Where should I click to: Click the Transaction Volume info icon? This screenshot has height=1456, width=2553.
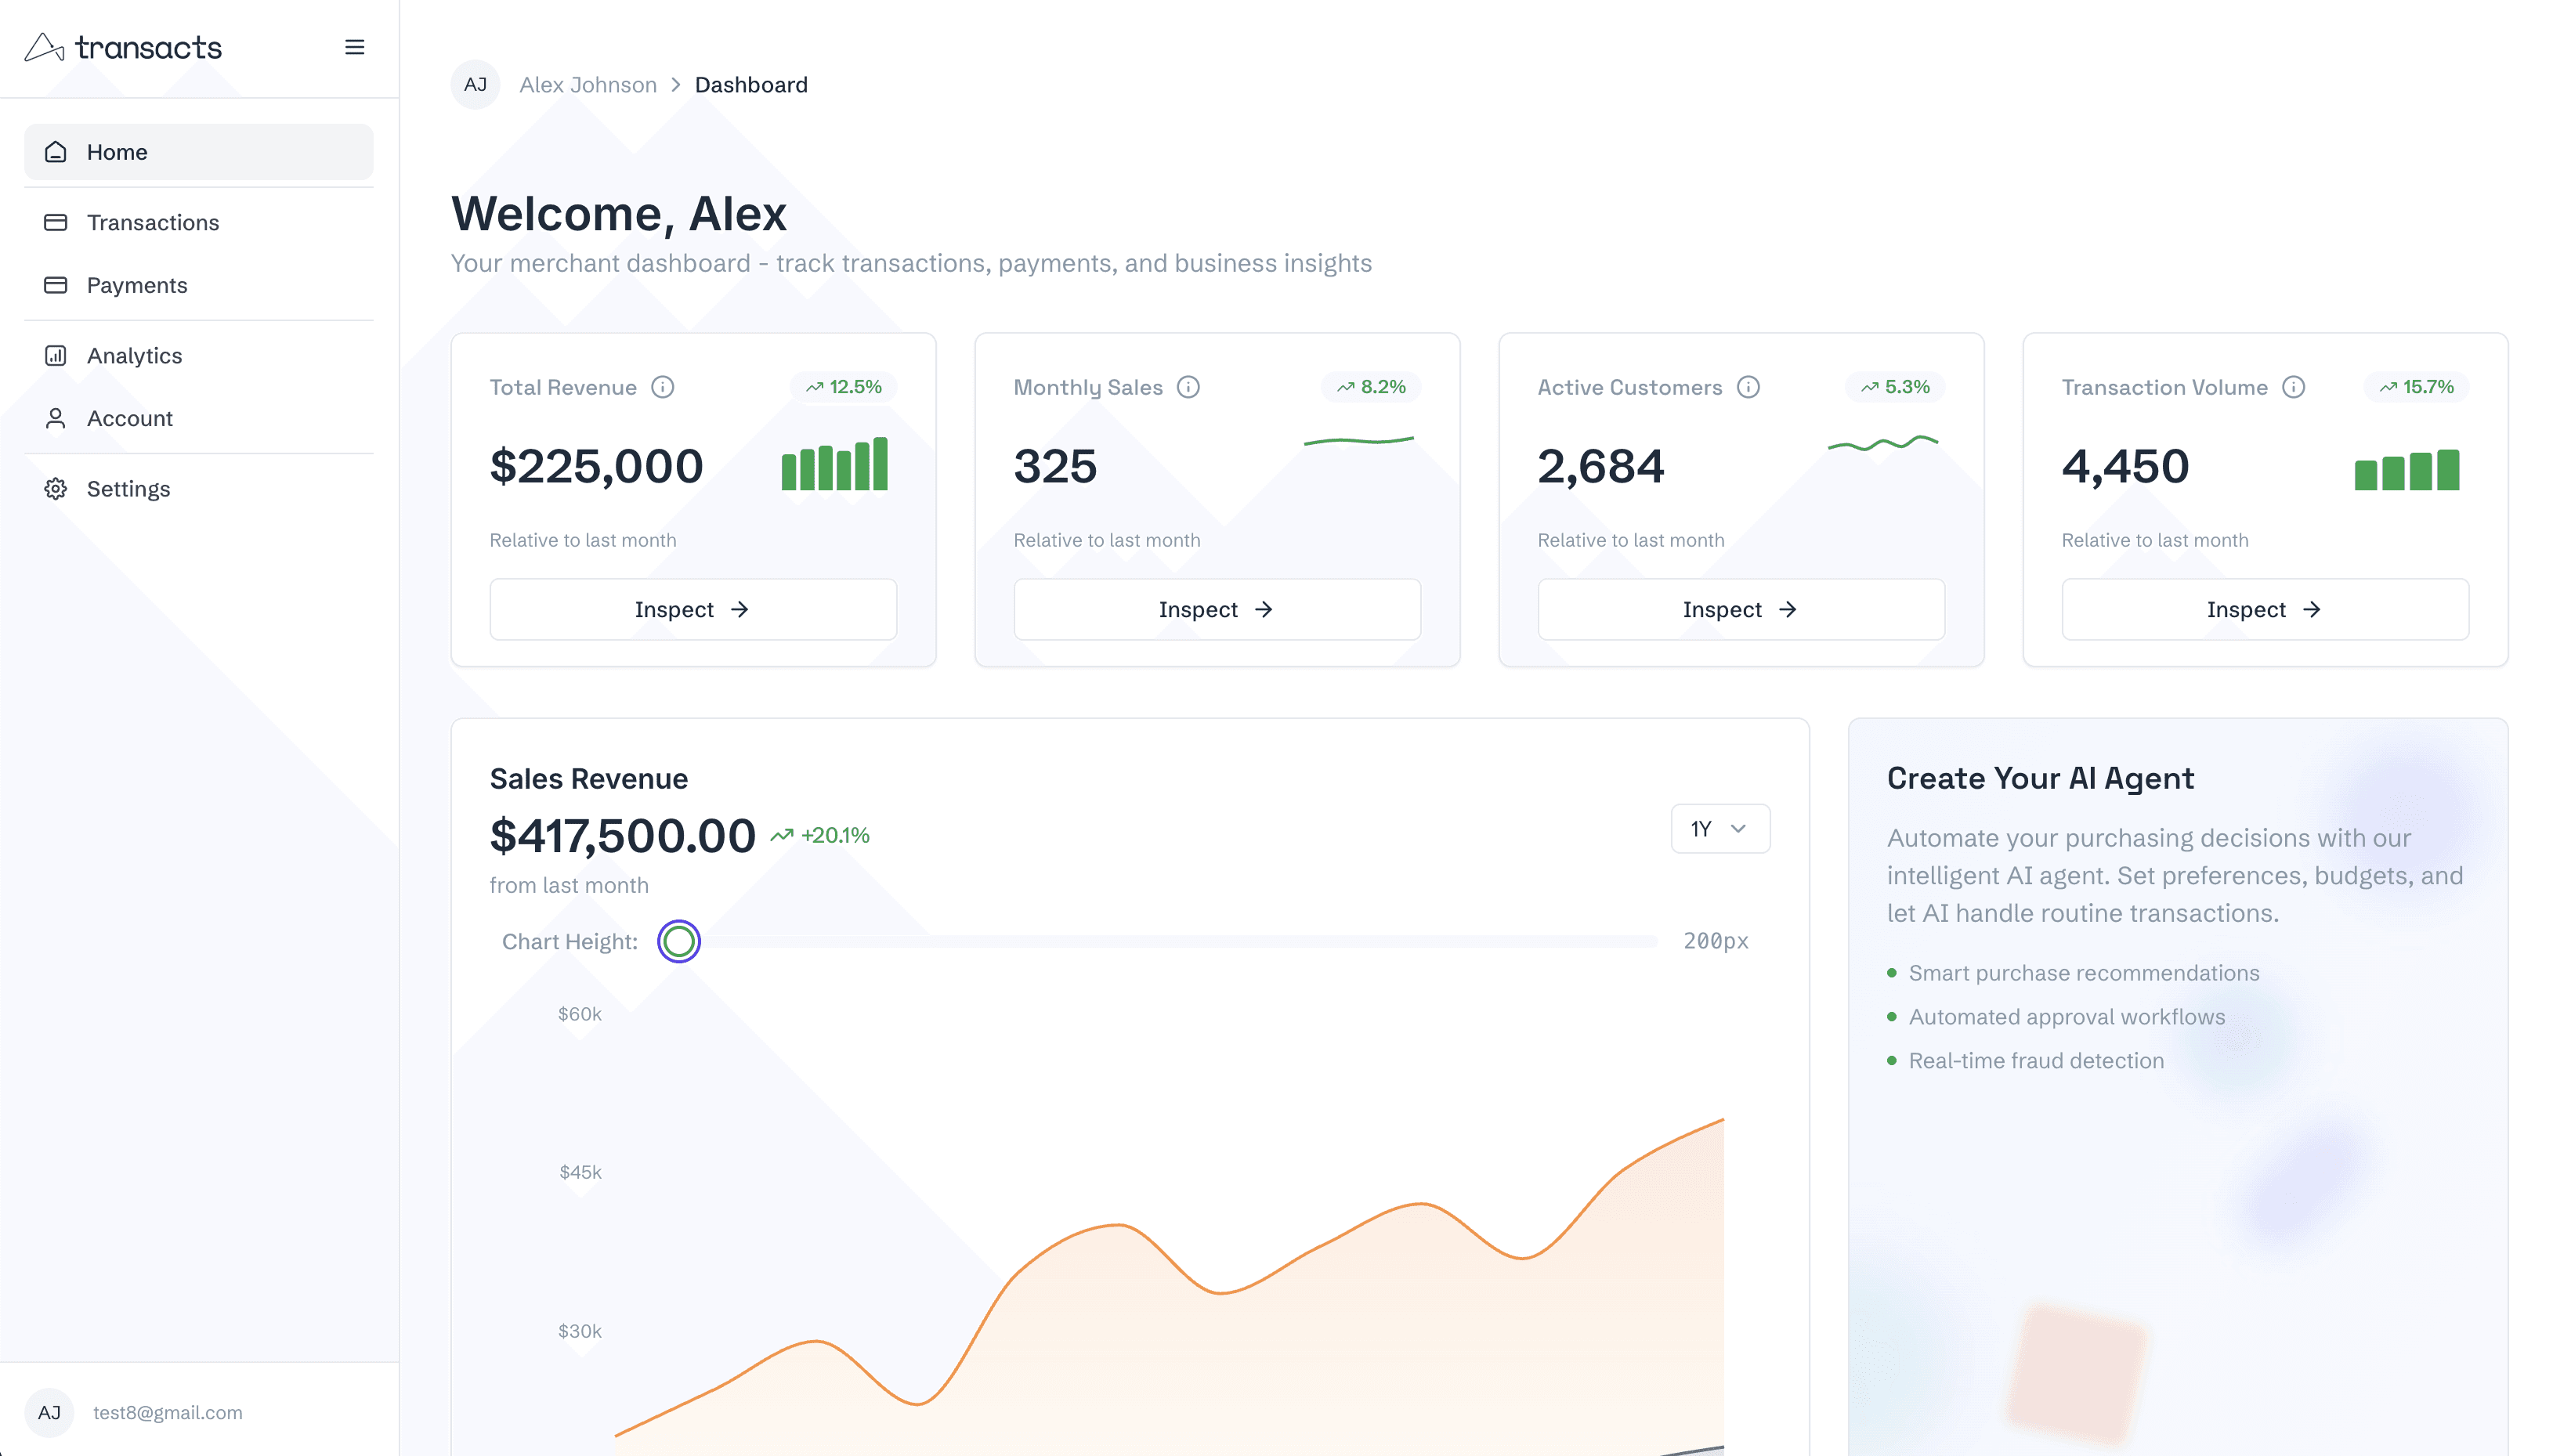2293,387
